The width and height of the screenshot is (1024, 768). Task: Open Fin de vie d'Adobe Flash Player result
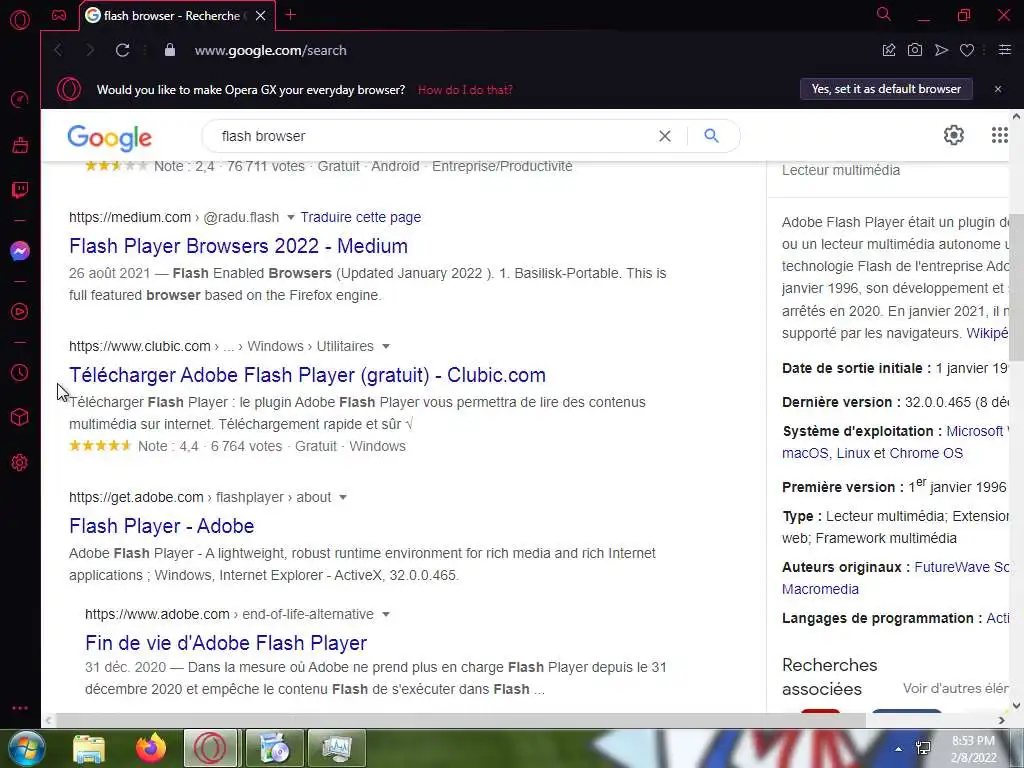click(x=226, y=643)
